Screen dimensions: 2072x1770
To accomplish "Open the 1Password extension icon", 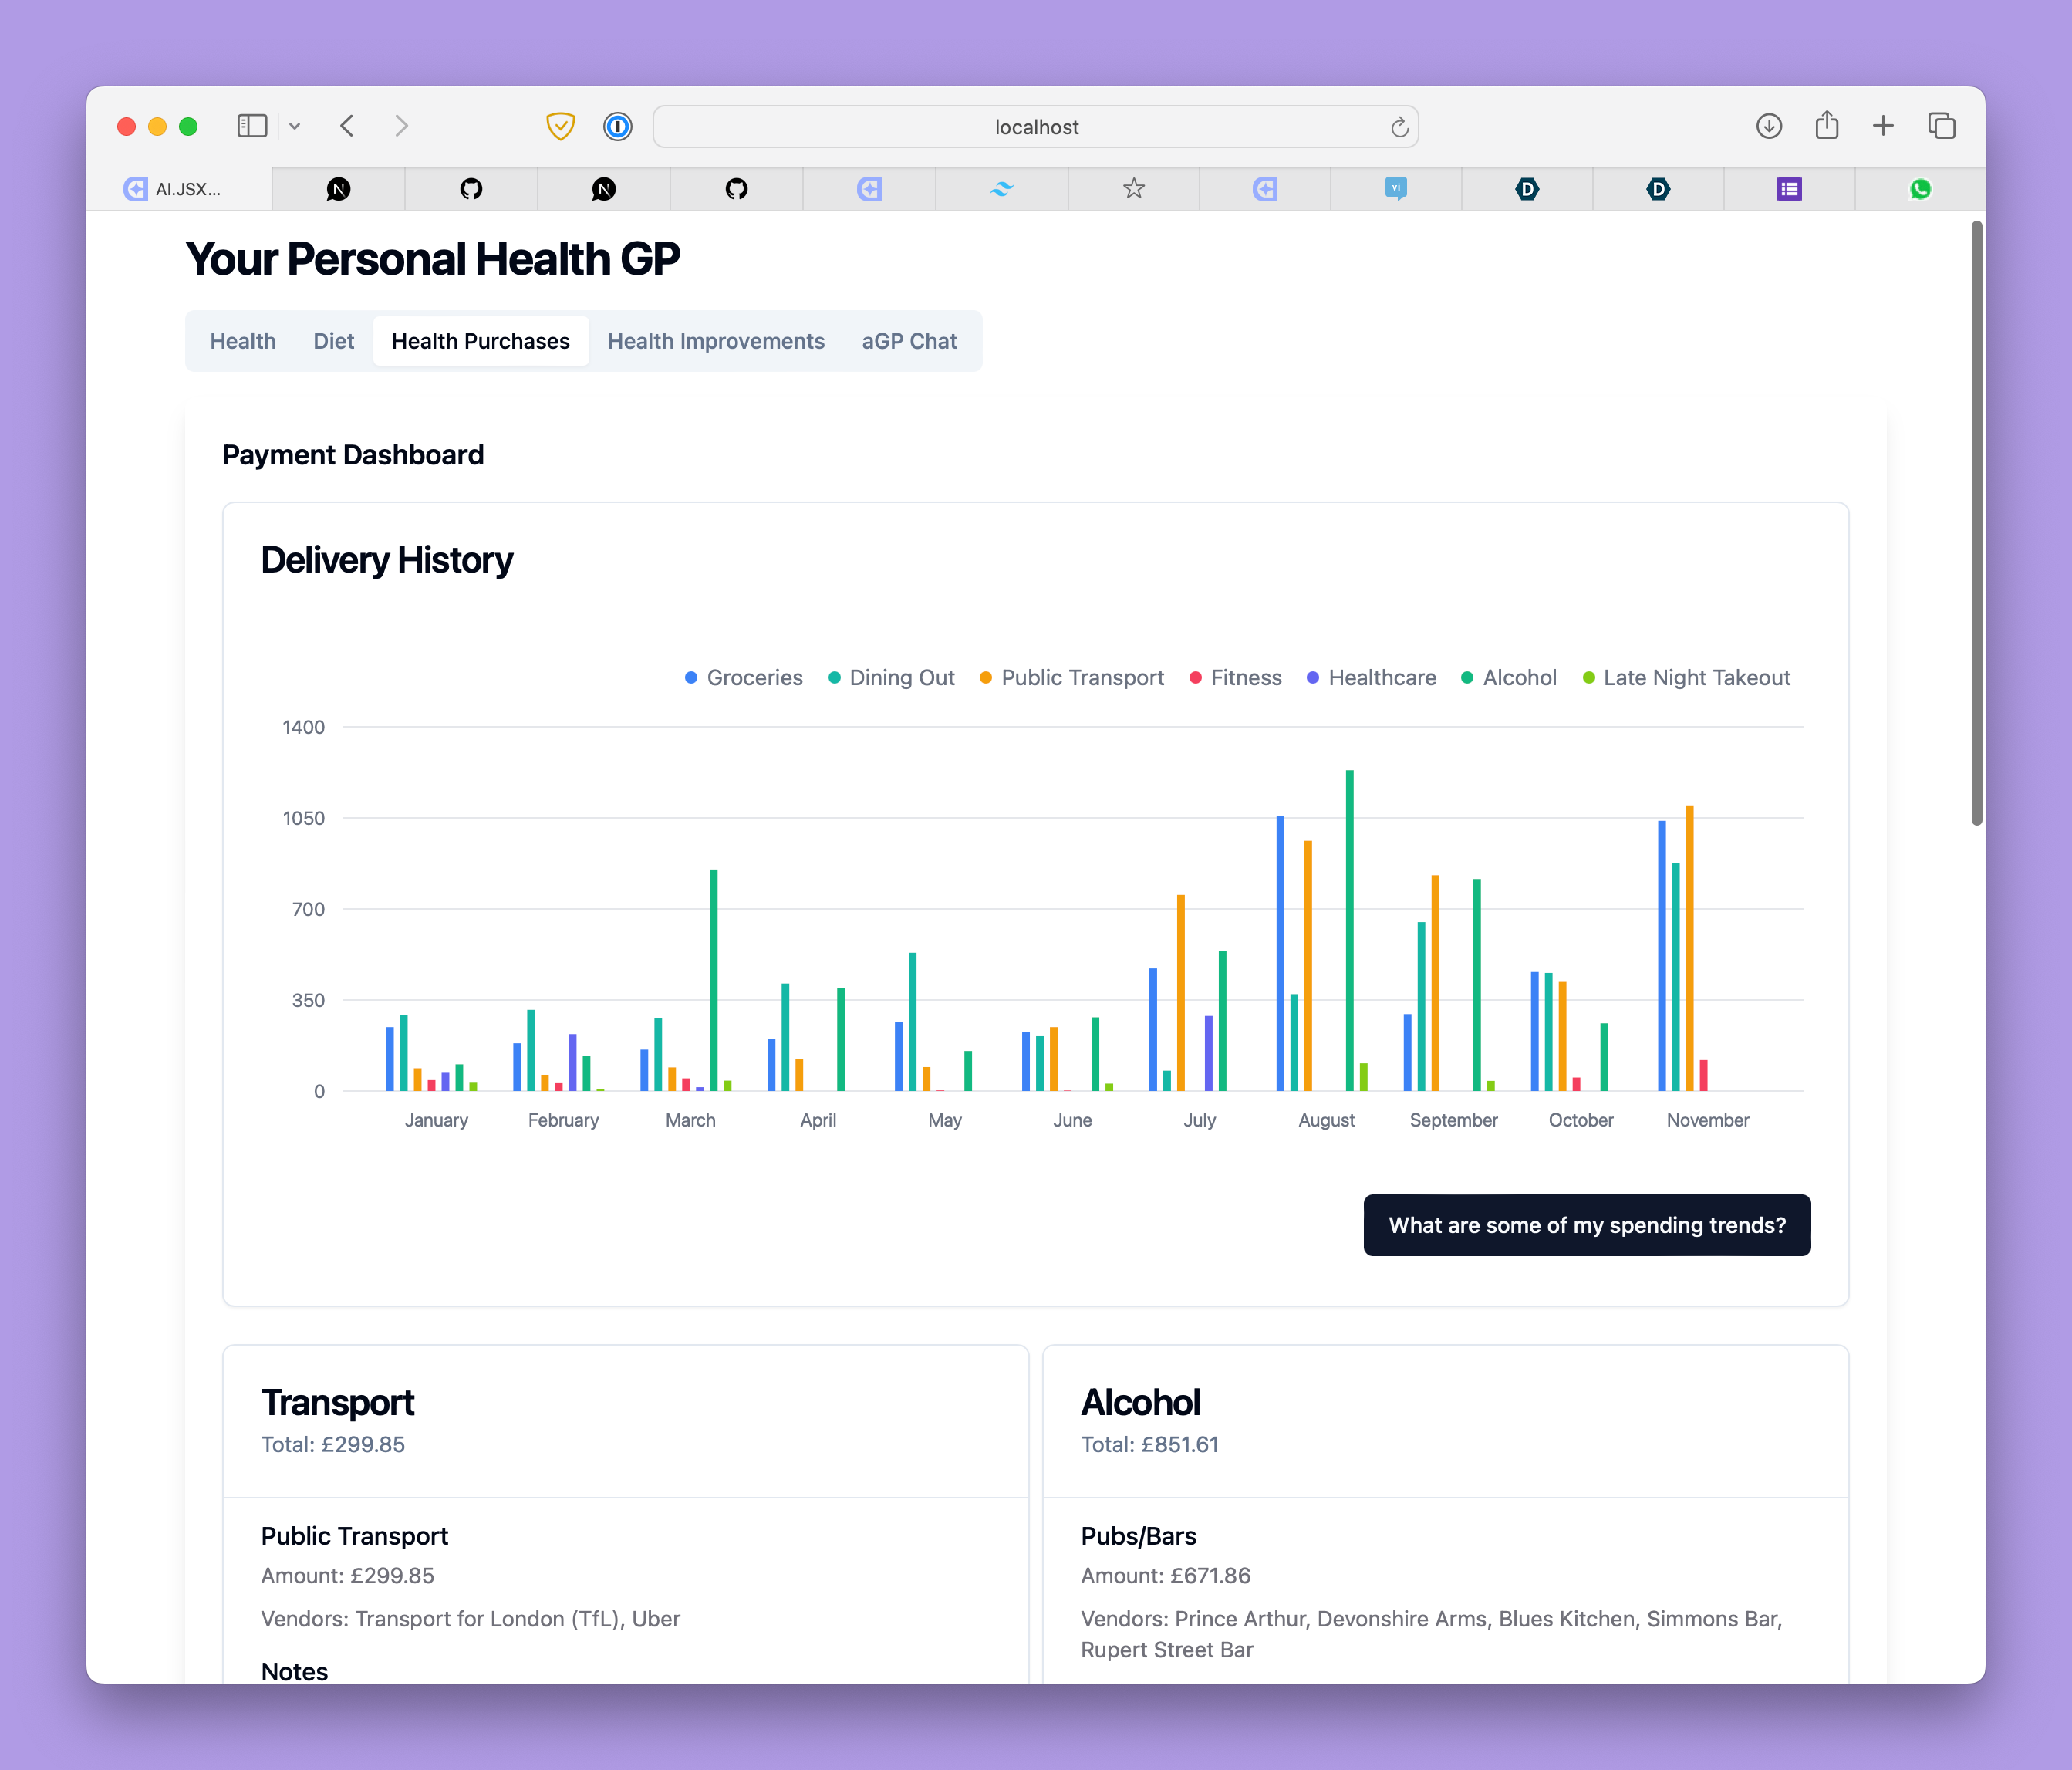I will coord(618,126).
